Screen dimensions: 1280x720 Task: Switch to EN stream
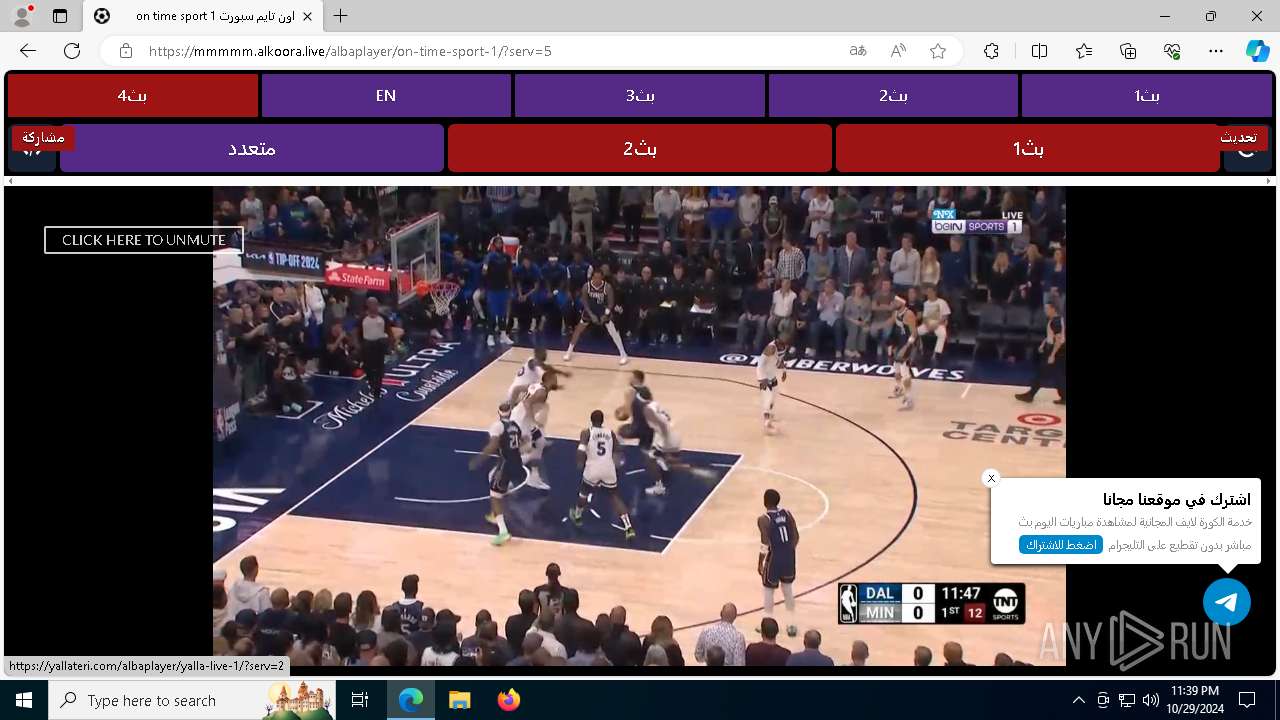pos(386,96)
